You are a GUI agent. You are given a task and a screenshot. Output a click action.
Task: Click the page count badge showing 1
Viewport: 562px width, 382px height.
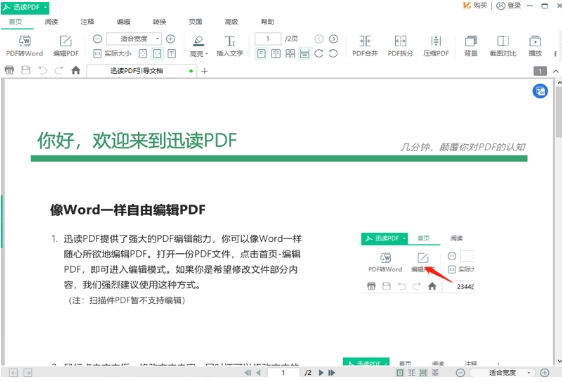pyautogui.click(x=540, y=71)
